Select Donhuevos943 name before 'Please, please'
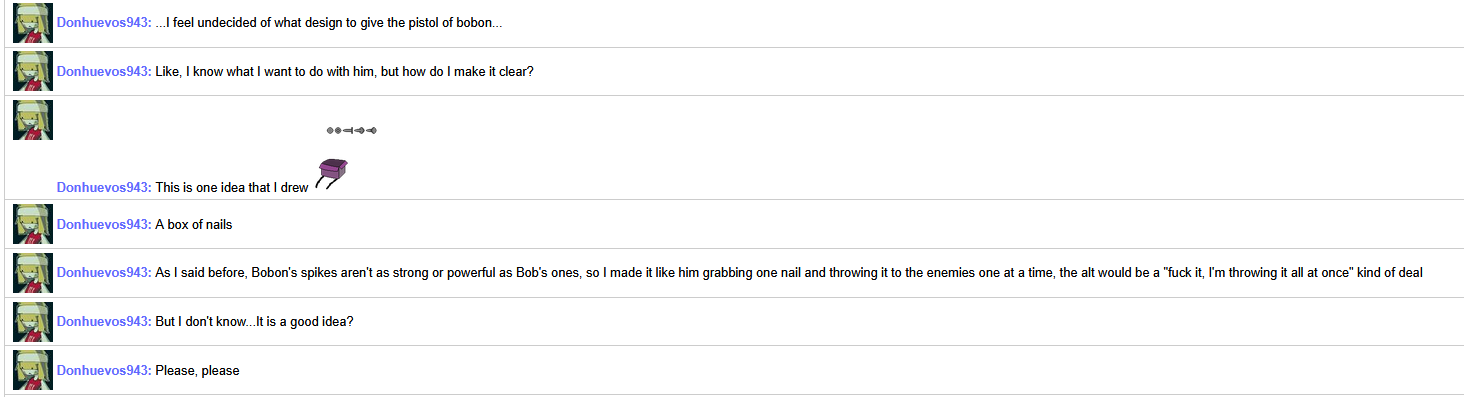The image size is (1464, 397). pos(104,371)
